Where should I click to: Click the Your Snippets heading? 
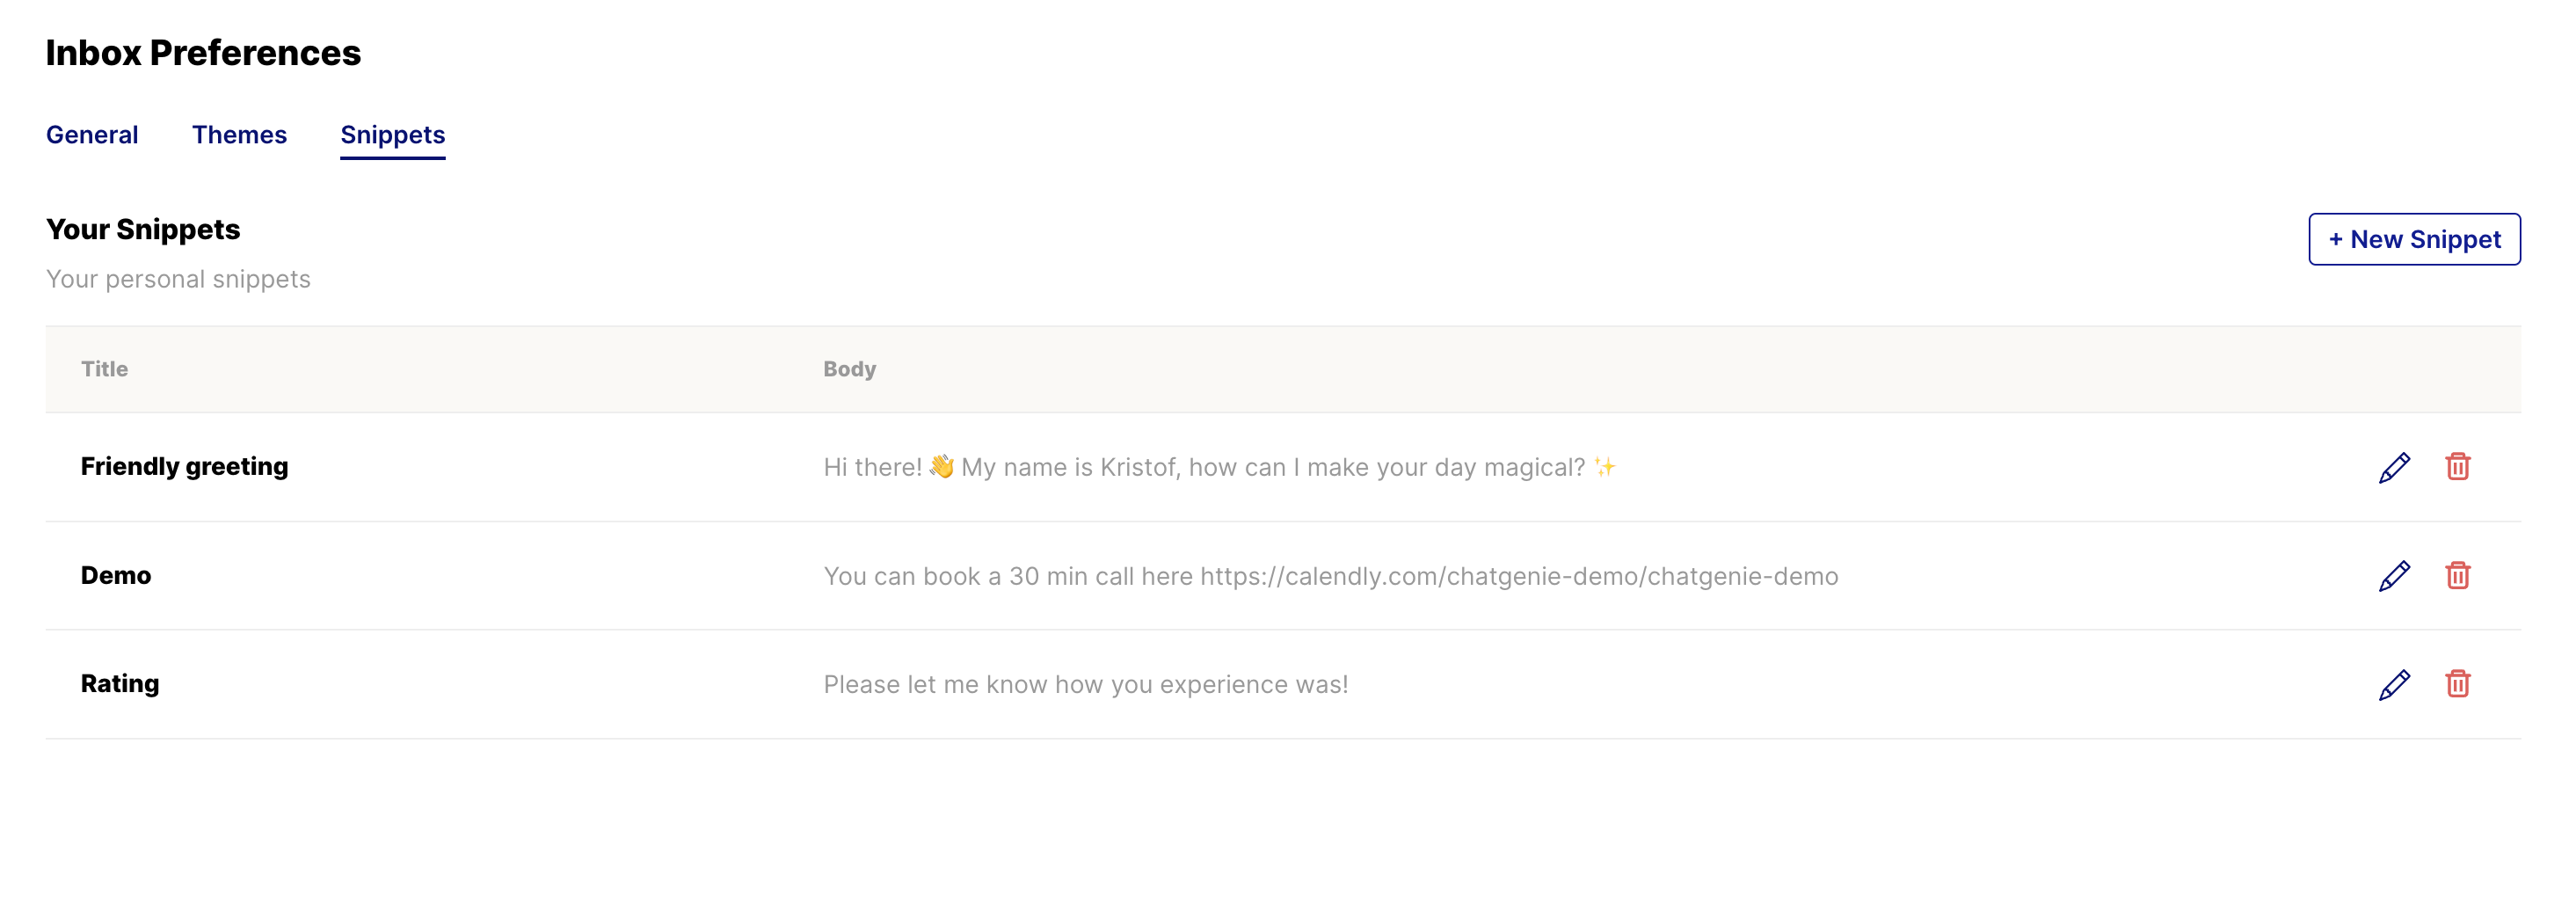click(x=142, y=229)
